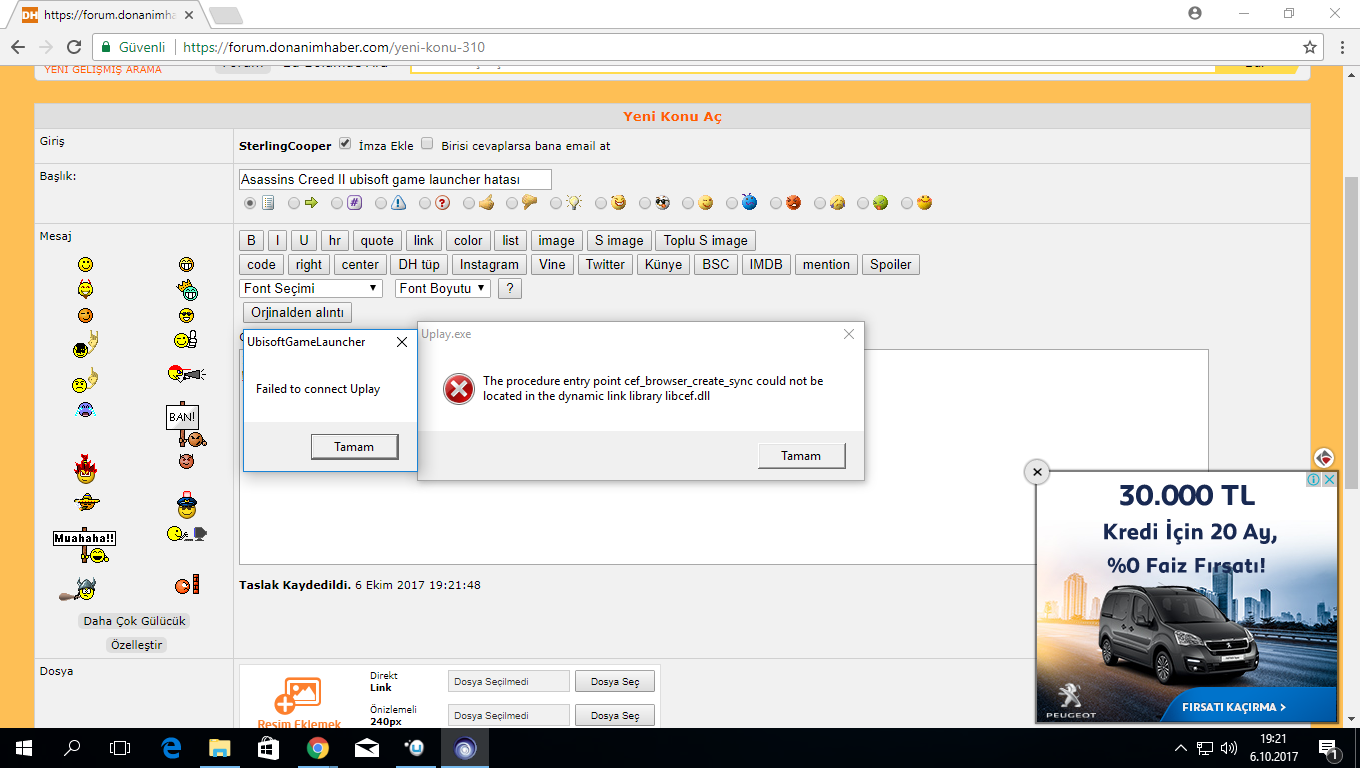The image size is (1360, 768).
Task: Insert the viking with club emoticon
Action: (x=78, y=589)
